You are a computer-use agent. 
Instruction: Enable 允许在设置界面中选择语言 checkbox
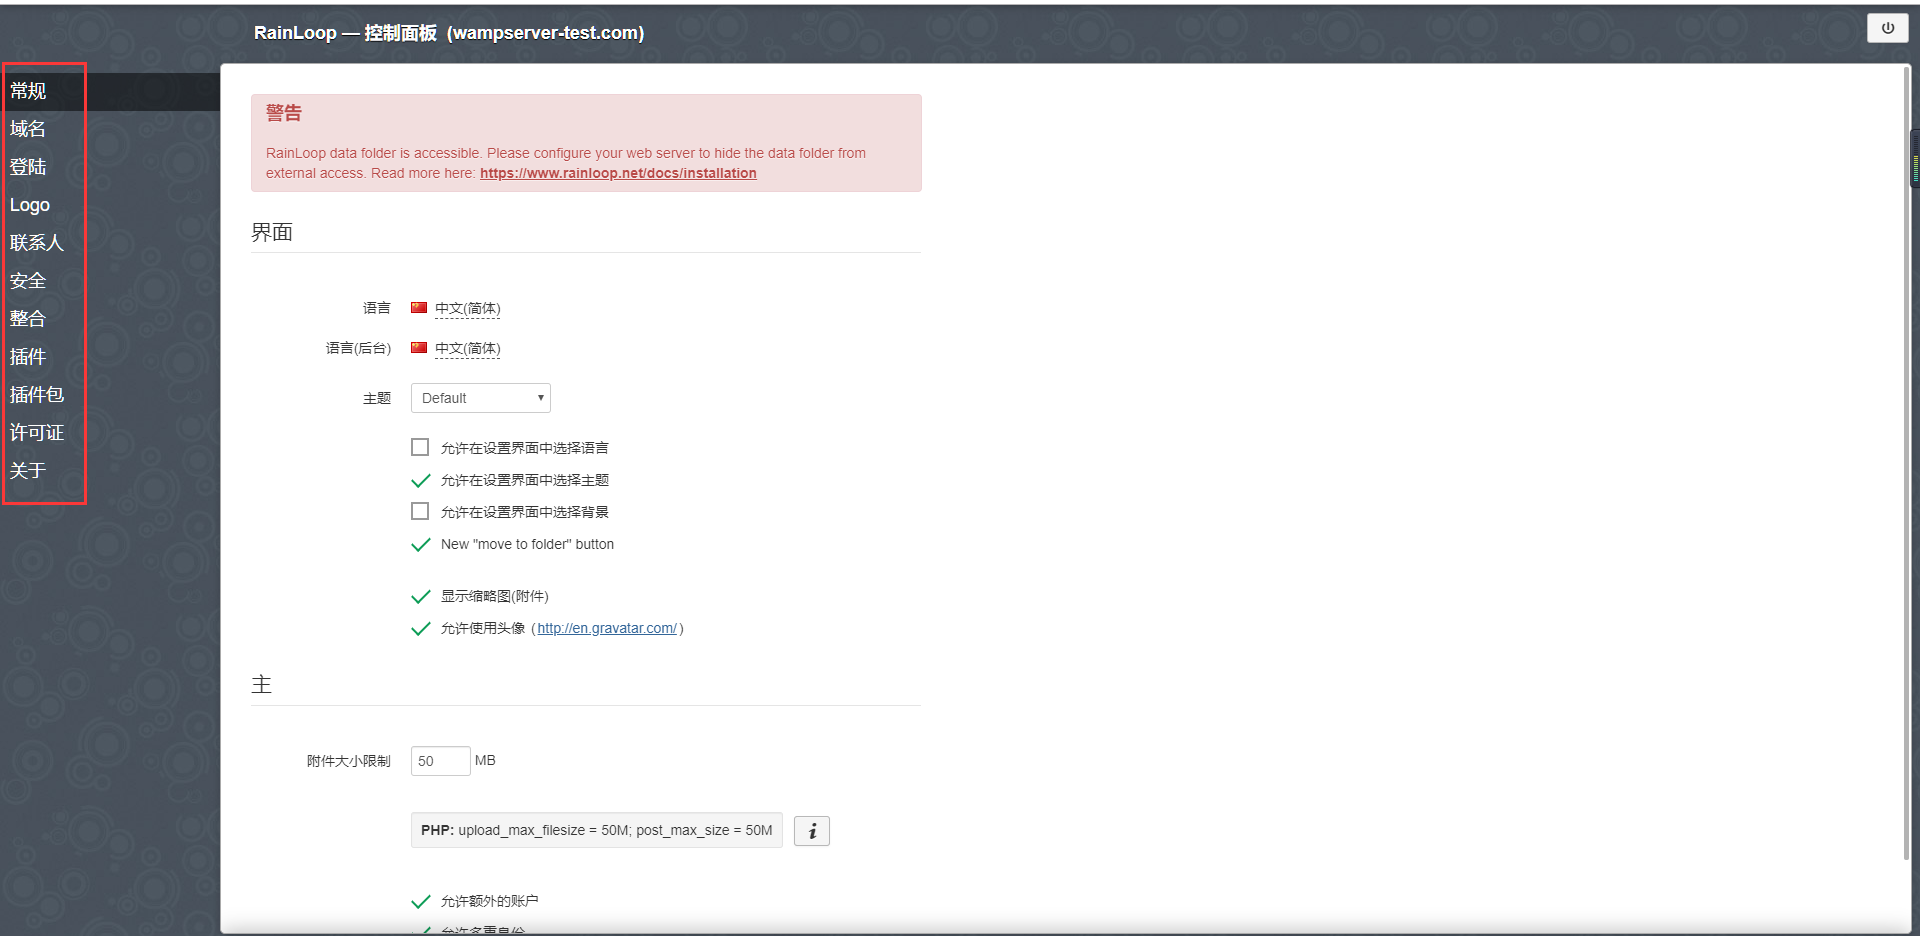420,447
